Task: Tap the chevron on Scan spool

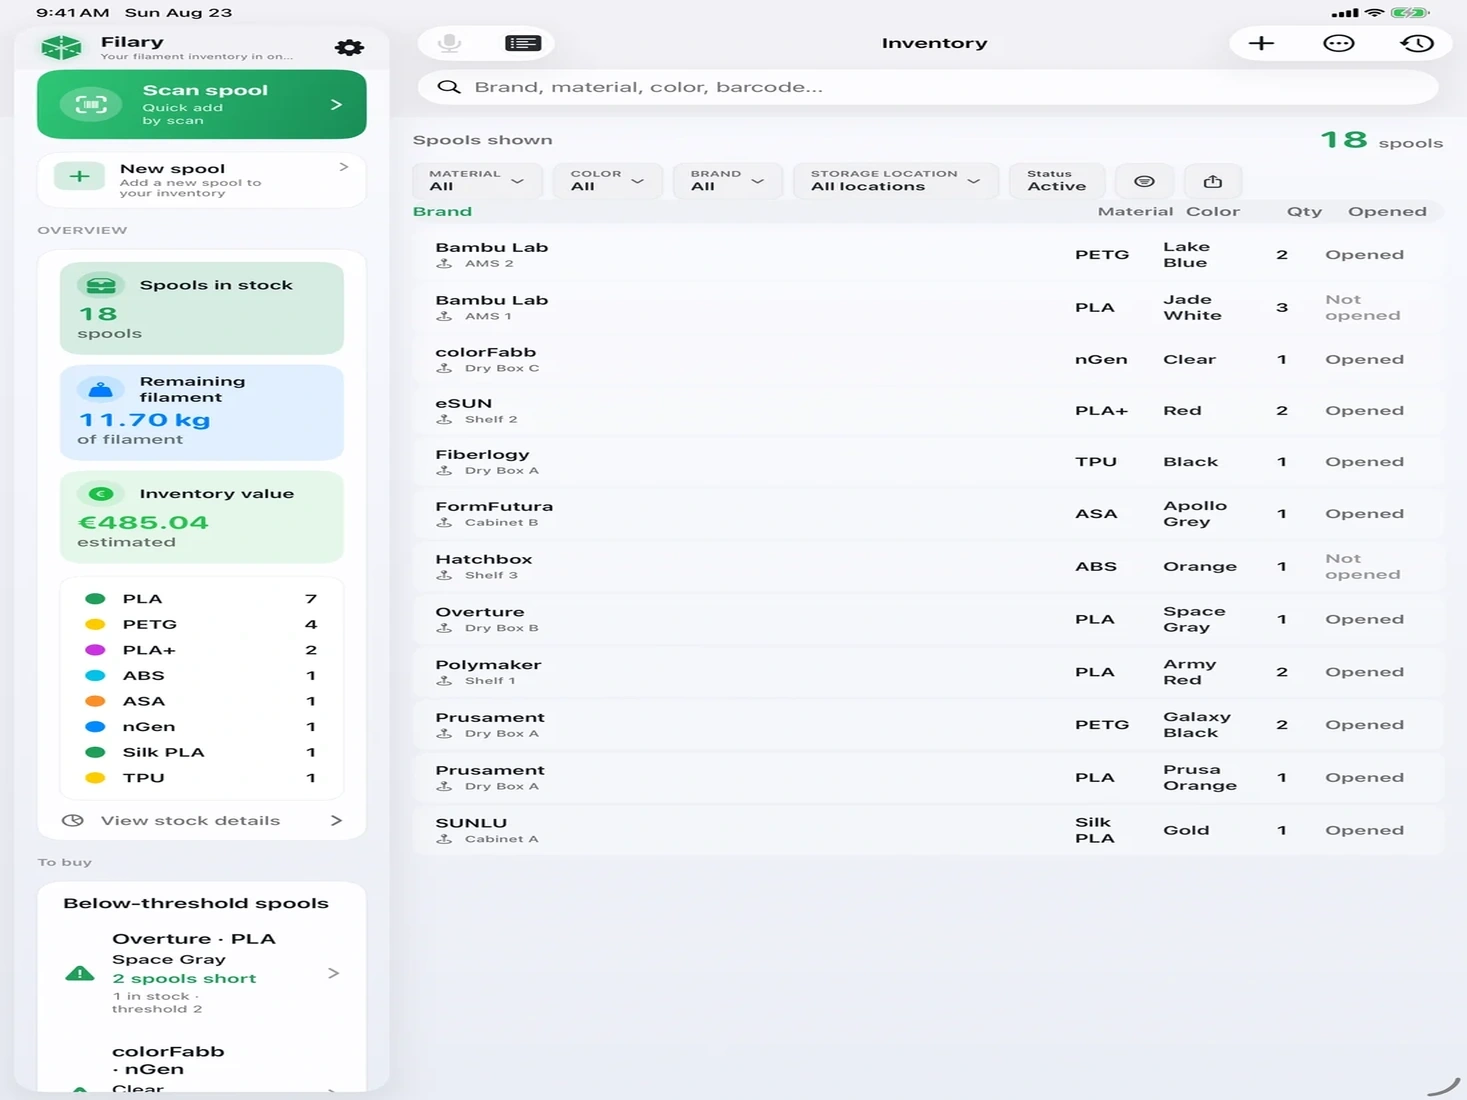Action: (337, 104)
